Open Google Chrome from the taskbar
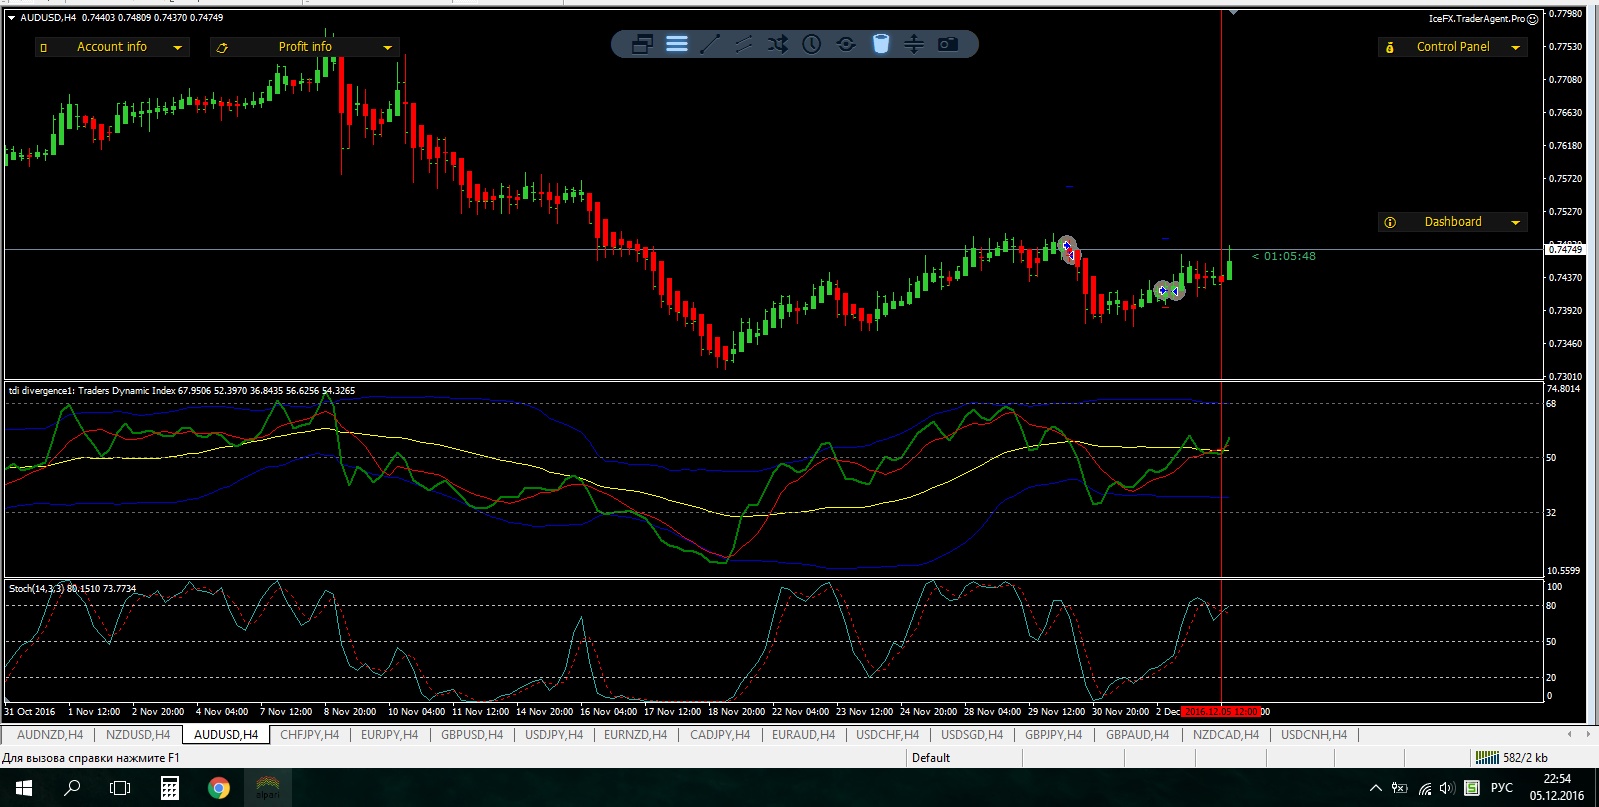This screenshot has height=807, width=1599. 218,788
